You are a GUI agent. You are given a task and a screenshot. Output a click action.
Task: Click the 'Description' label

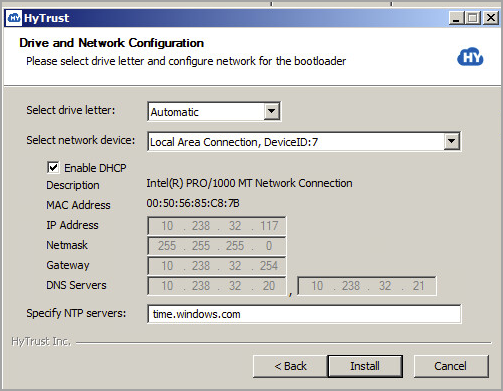(73, 185)
